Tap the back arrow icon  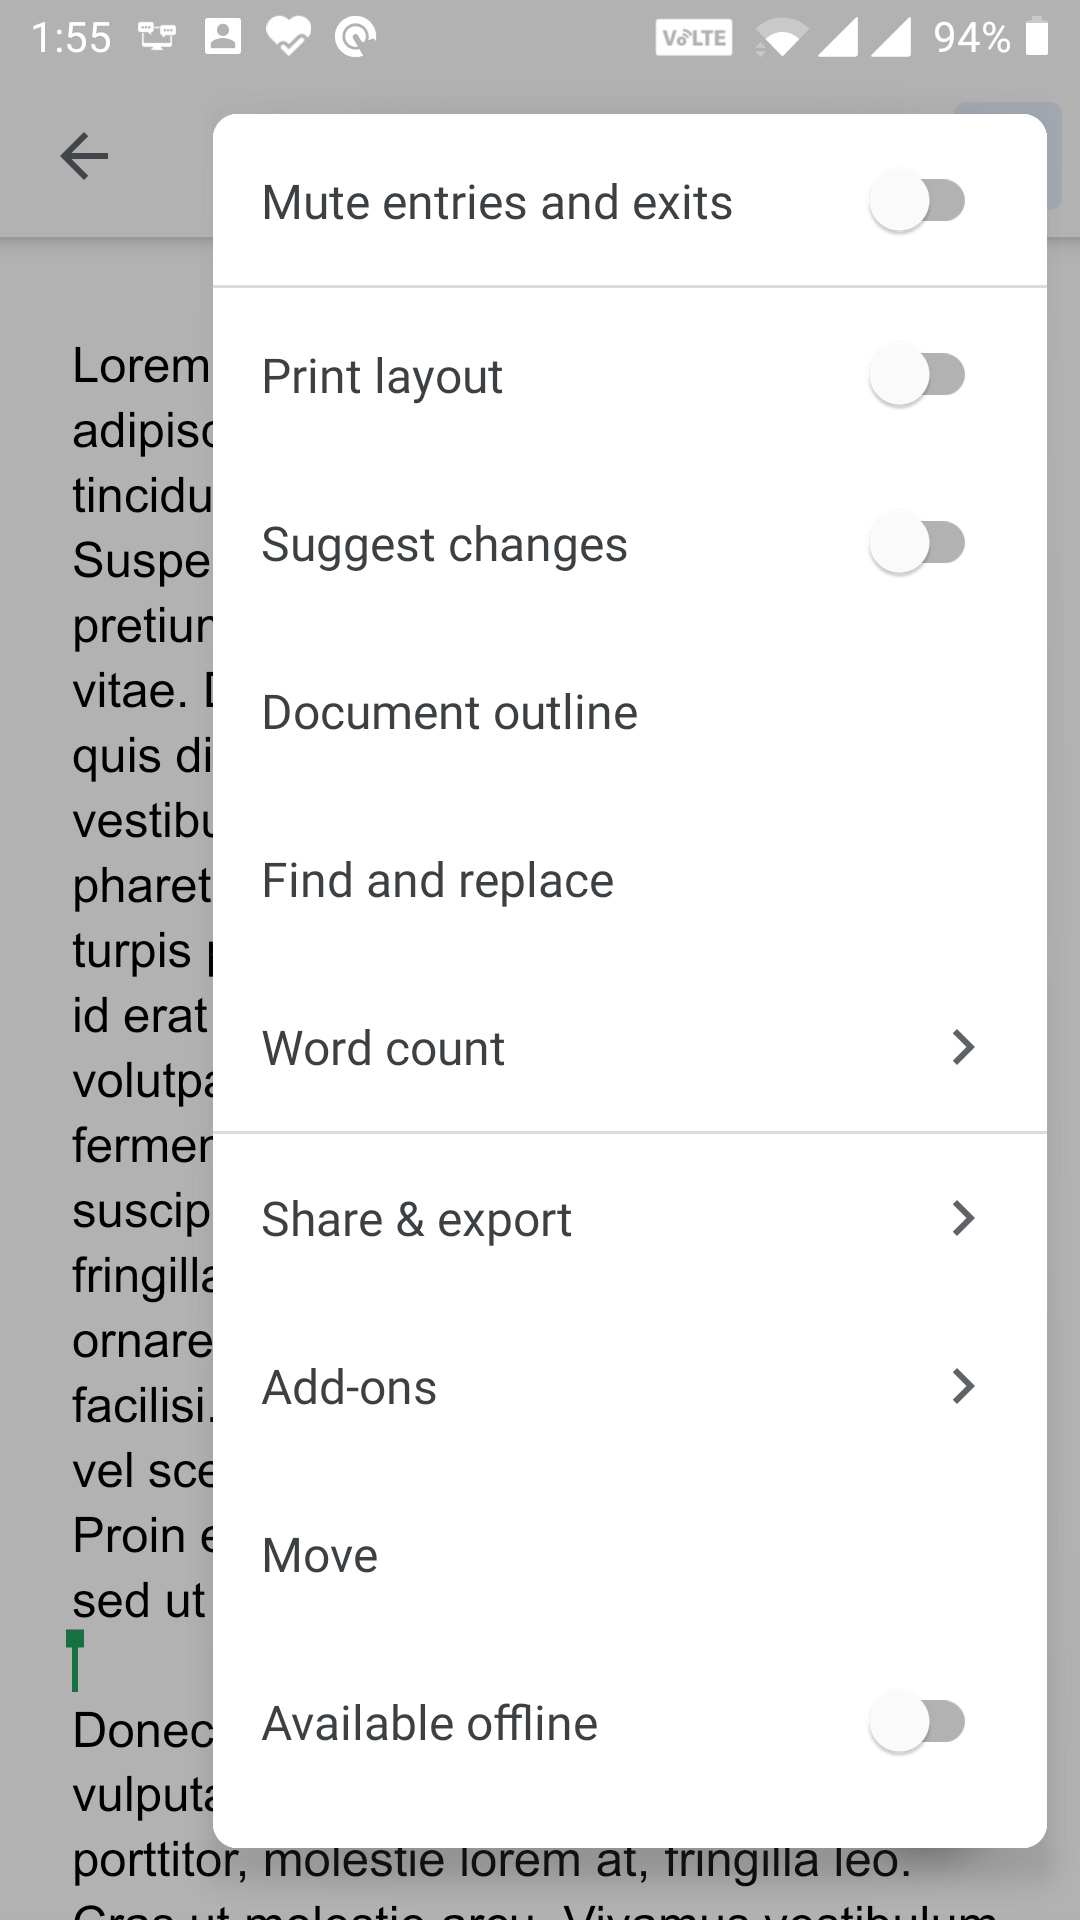tap(84, 156)
